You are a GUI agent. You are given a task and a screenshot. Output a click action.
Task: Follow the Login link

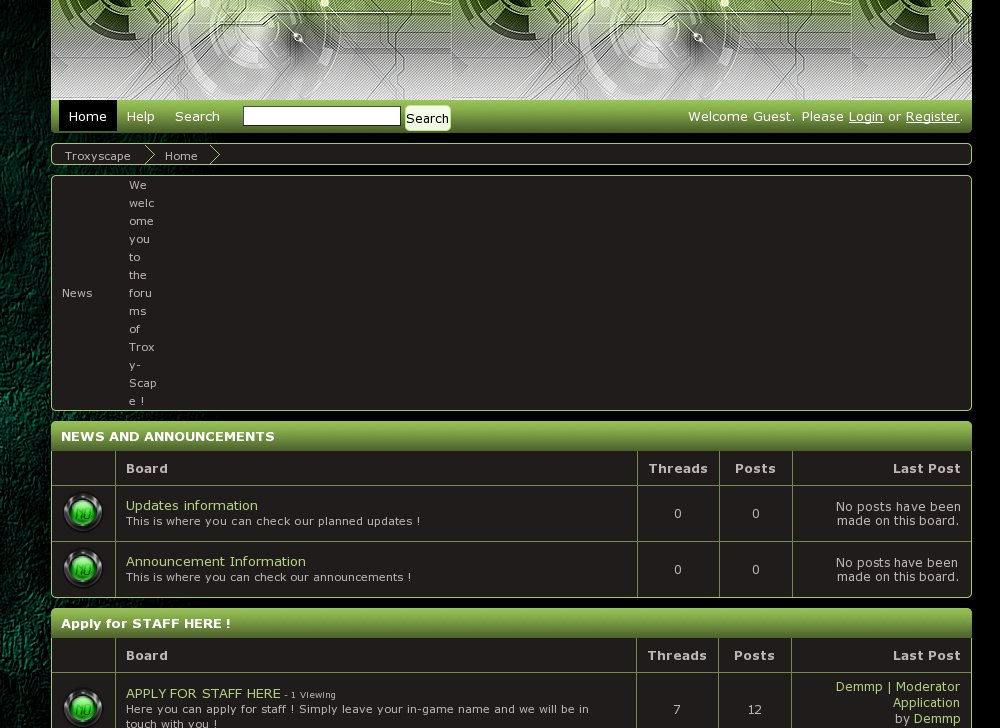[x=865, y=117]
